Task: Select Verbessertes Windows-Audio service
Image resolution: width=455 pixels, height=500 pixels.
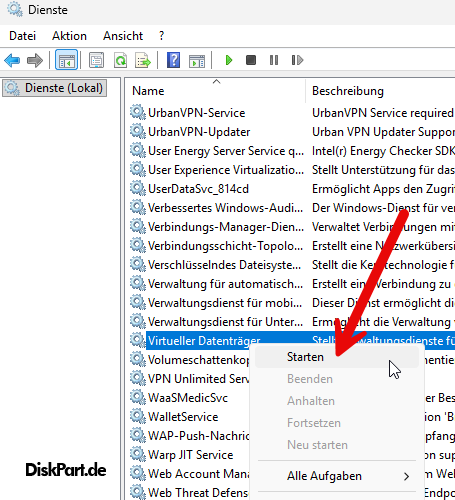Action: 226,208
